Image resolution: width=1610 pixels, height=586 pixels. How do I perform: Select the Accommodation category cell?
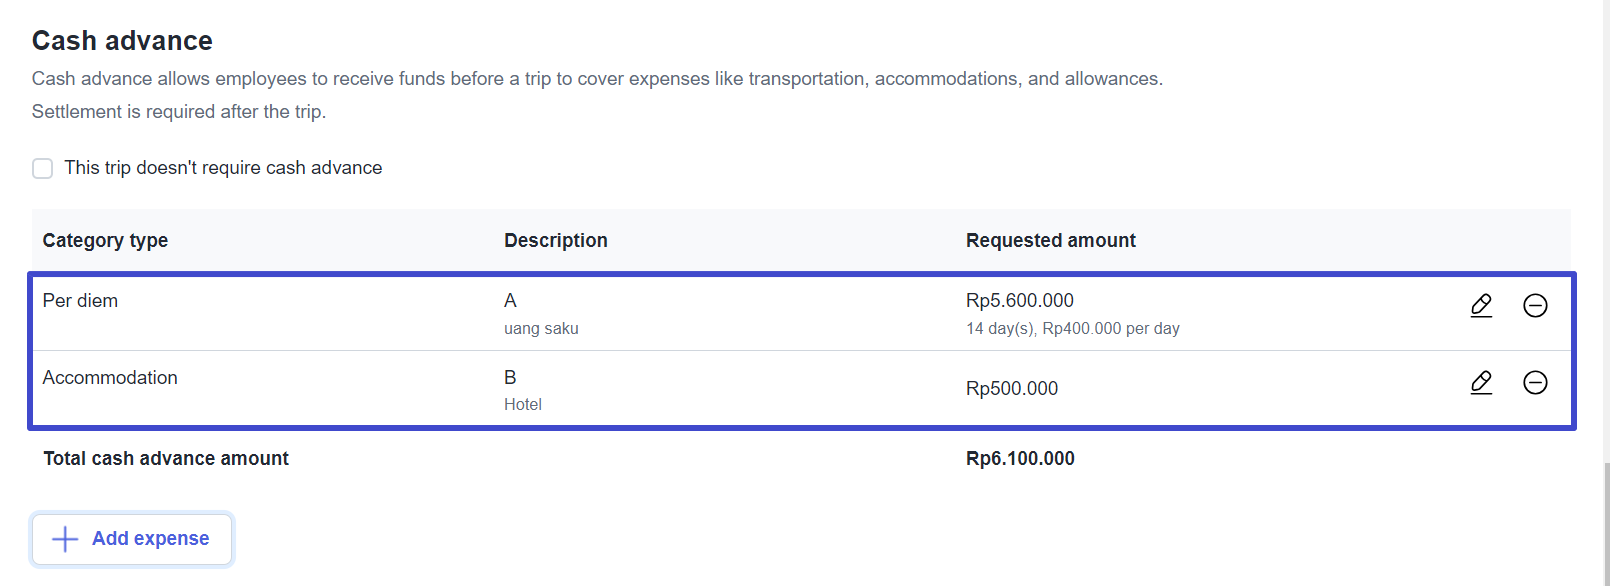pyautogui.click(x=110, y=377)
